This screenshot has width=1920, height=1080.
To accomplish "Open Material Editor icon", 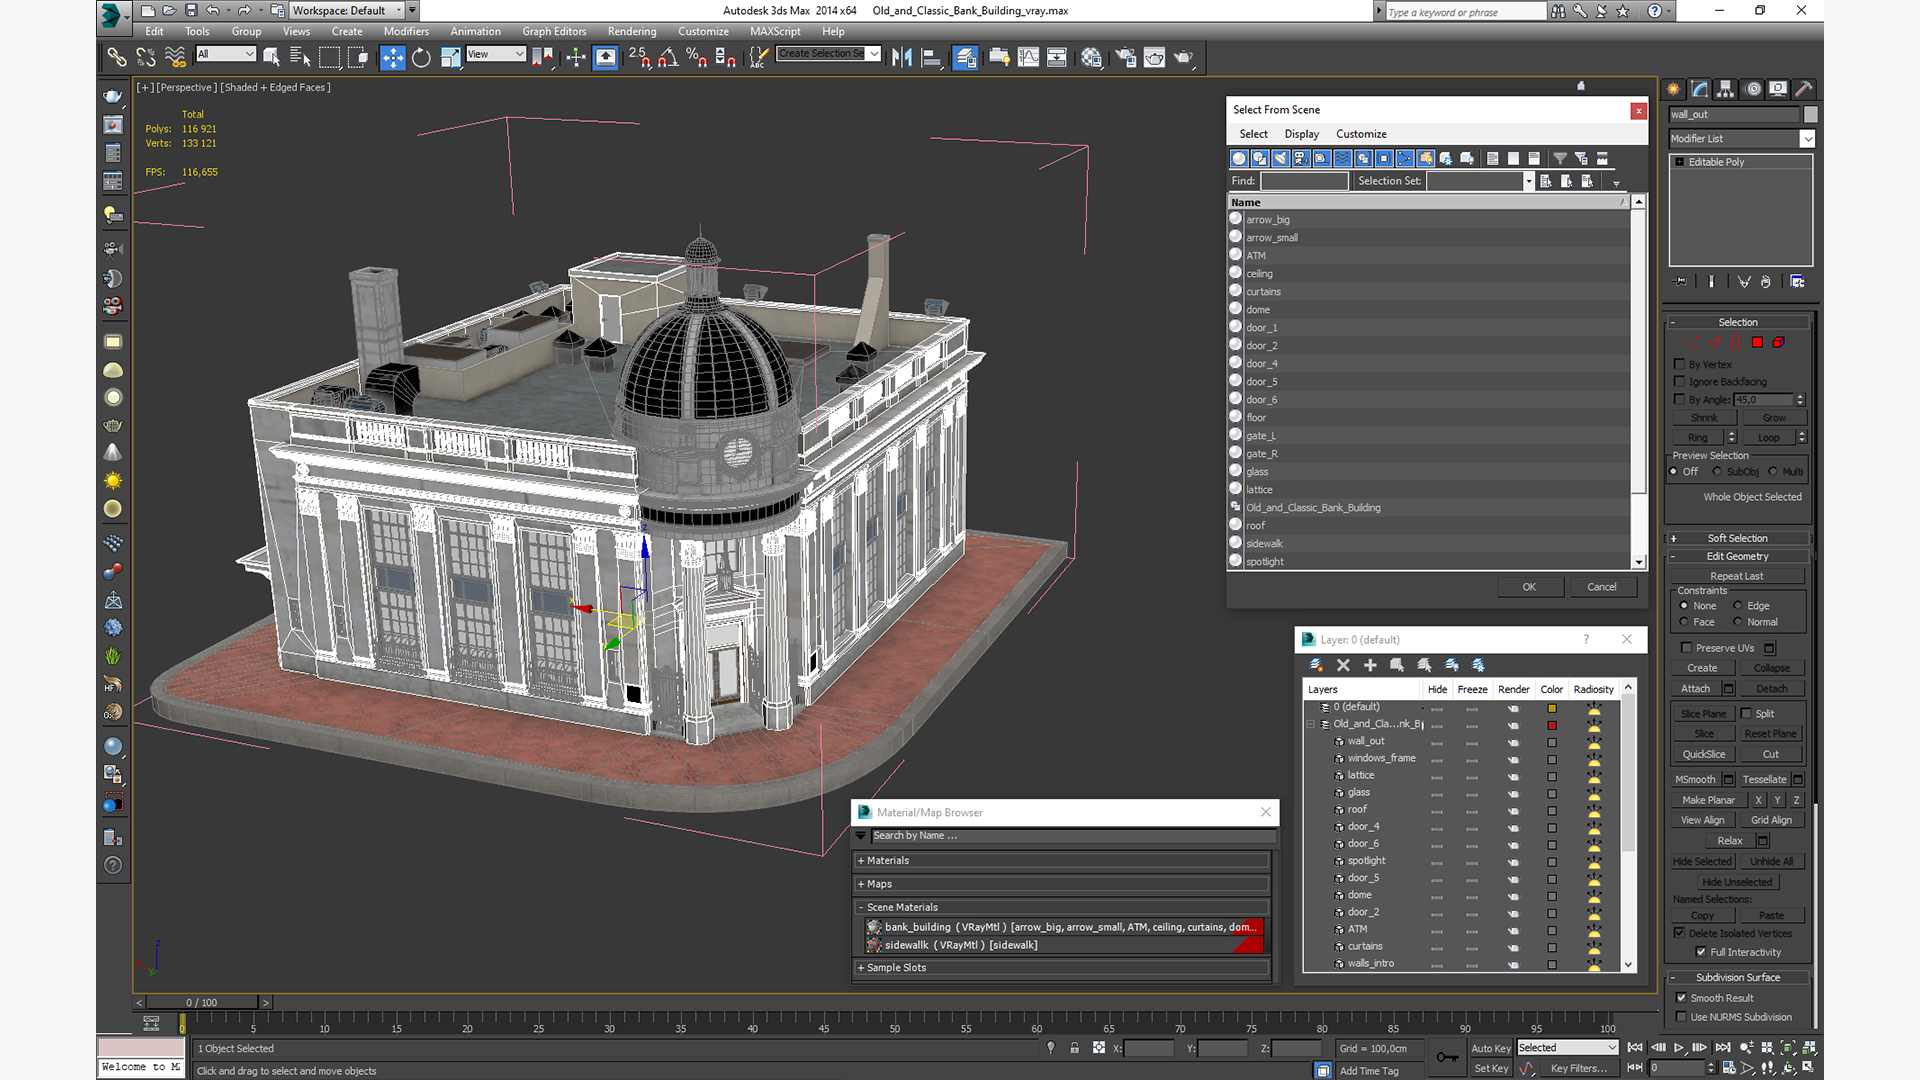I will point(1091,58).
